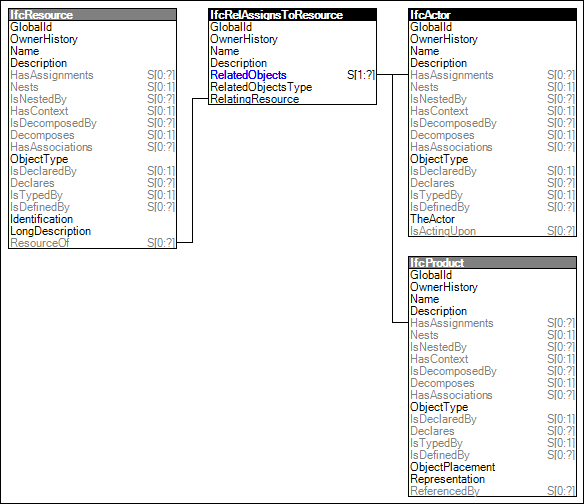This screenshot has height=504, width=584.
Task: Click Declares in the IfcResource box
Action: (x=32, y=183)
